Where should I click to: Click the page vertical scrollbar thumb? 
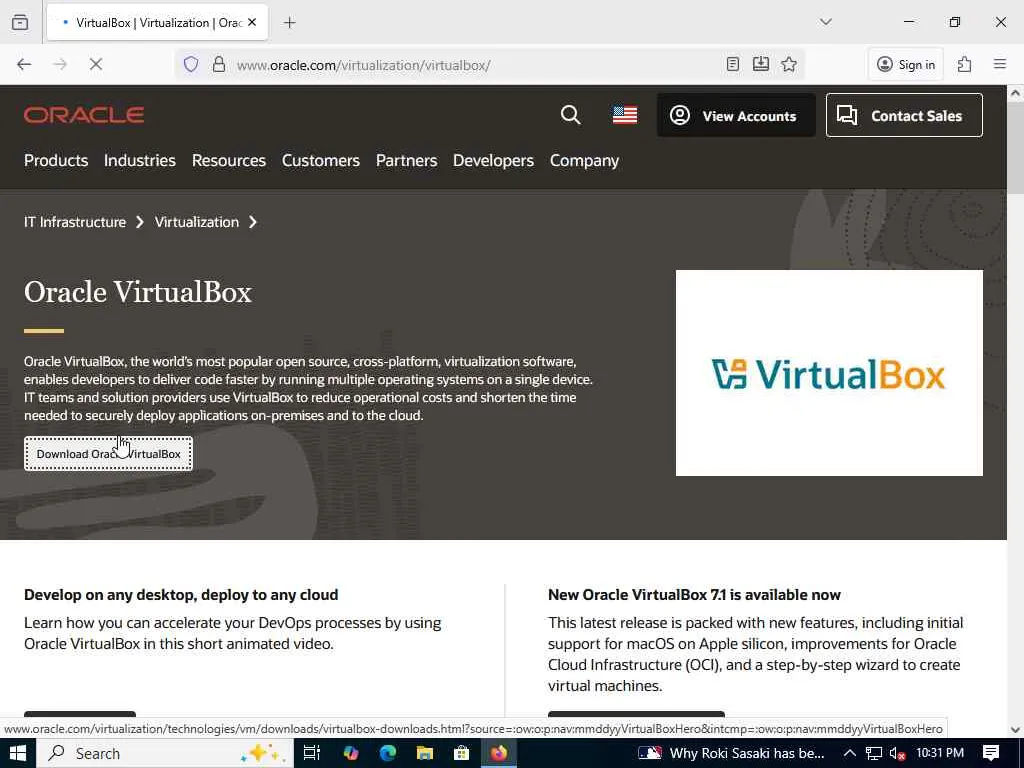pos(1015,148)
